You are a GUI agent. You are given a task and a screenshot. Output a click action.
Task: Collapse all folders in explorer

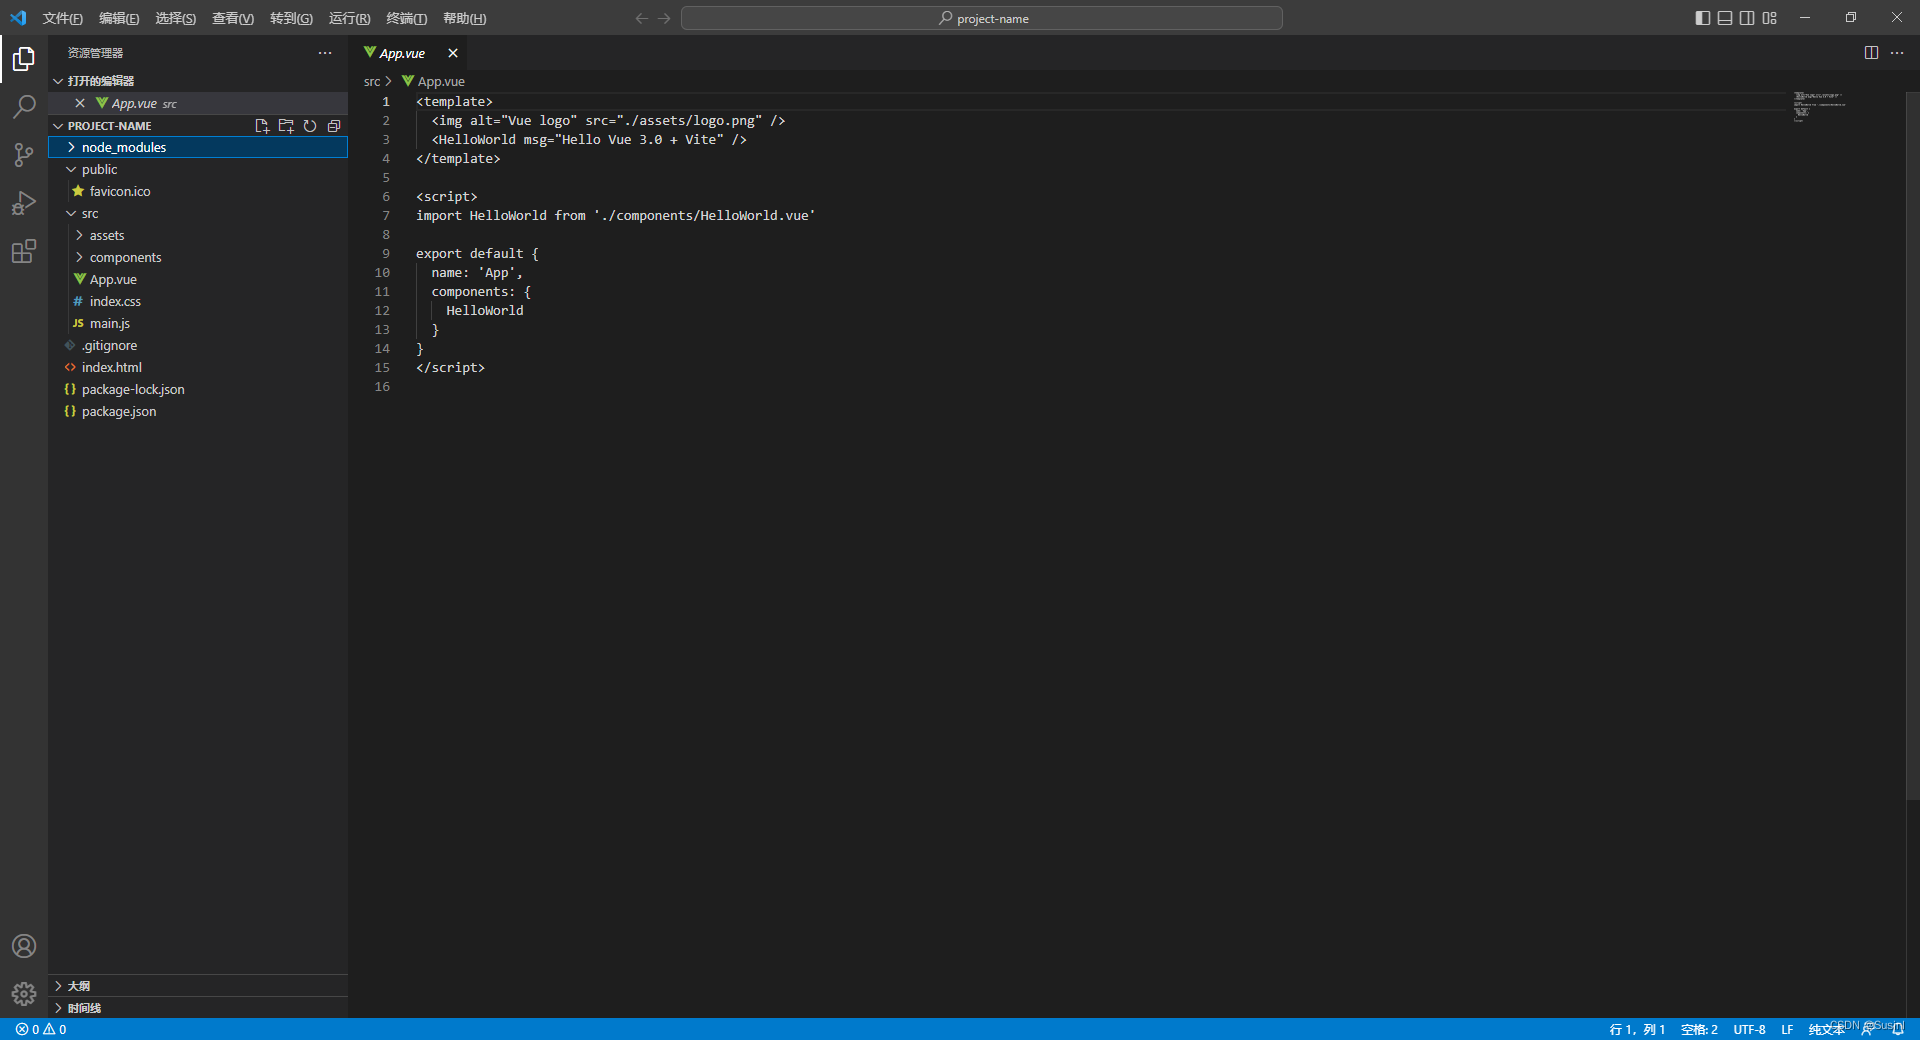[x=334, y=126]
